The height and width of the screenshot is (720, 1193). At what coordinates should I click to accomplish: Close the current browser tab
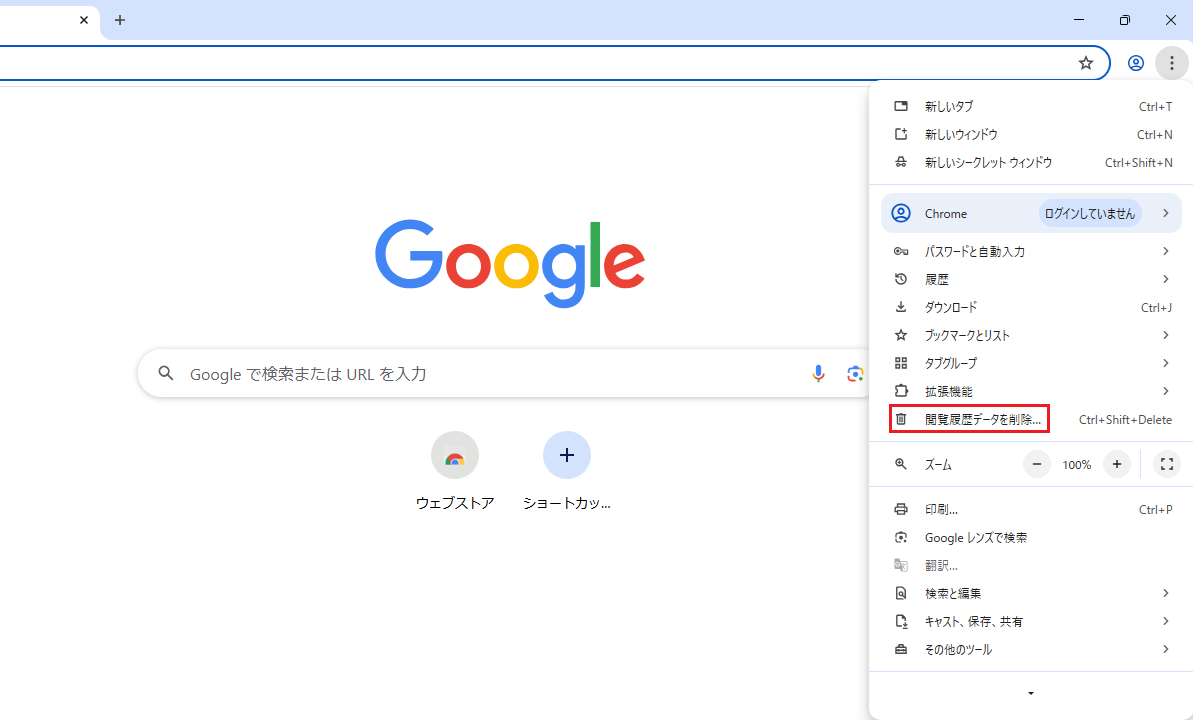click(x=84, y=20)
